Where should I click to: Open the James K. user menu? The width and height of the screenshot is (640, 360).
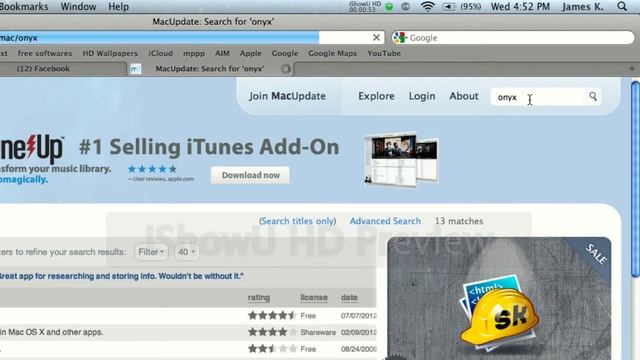click(582, 7)
